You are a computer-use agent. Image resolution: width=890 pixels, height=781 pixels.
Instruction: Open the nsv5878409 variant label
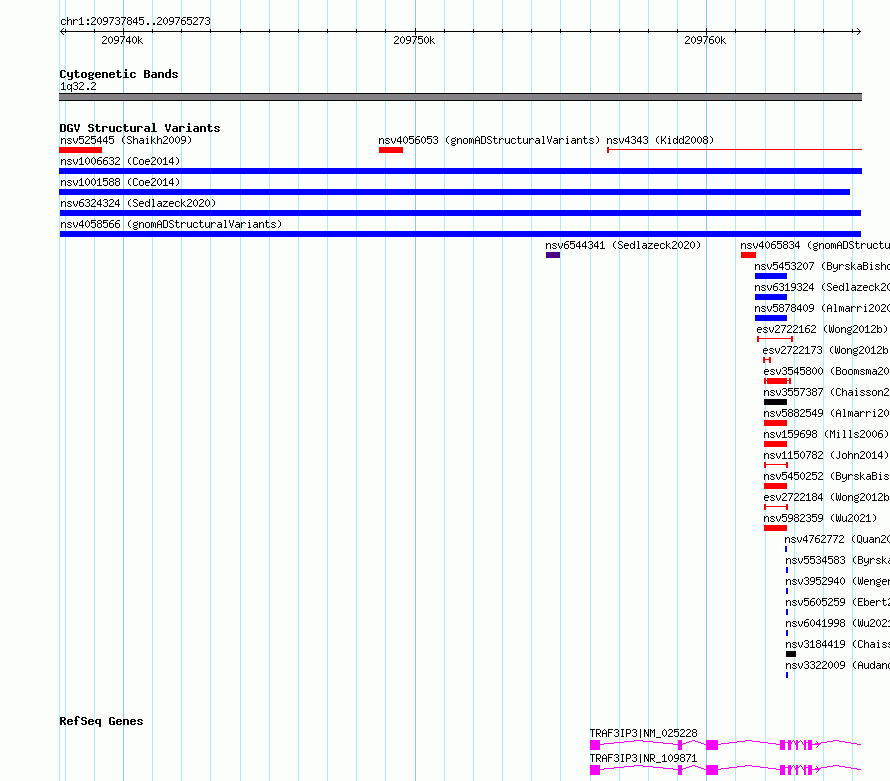point(822,308)
